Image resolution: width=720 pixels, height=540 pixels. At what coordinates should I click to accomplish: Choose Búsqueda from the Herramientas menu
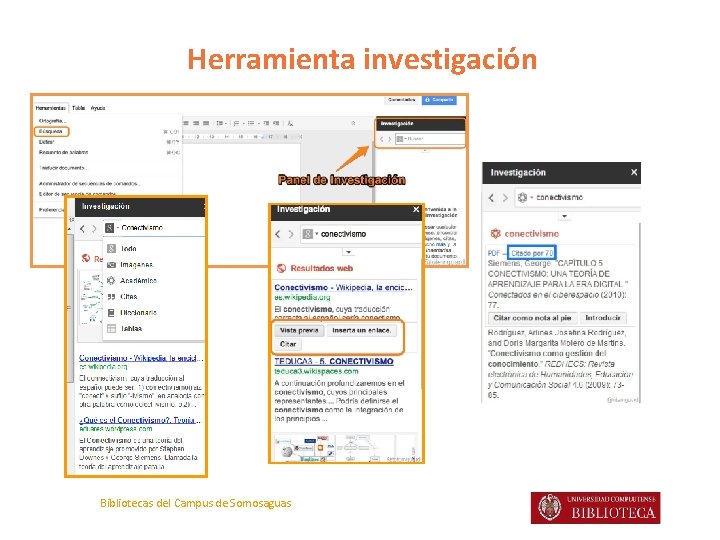coord(51,131)
